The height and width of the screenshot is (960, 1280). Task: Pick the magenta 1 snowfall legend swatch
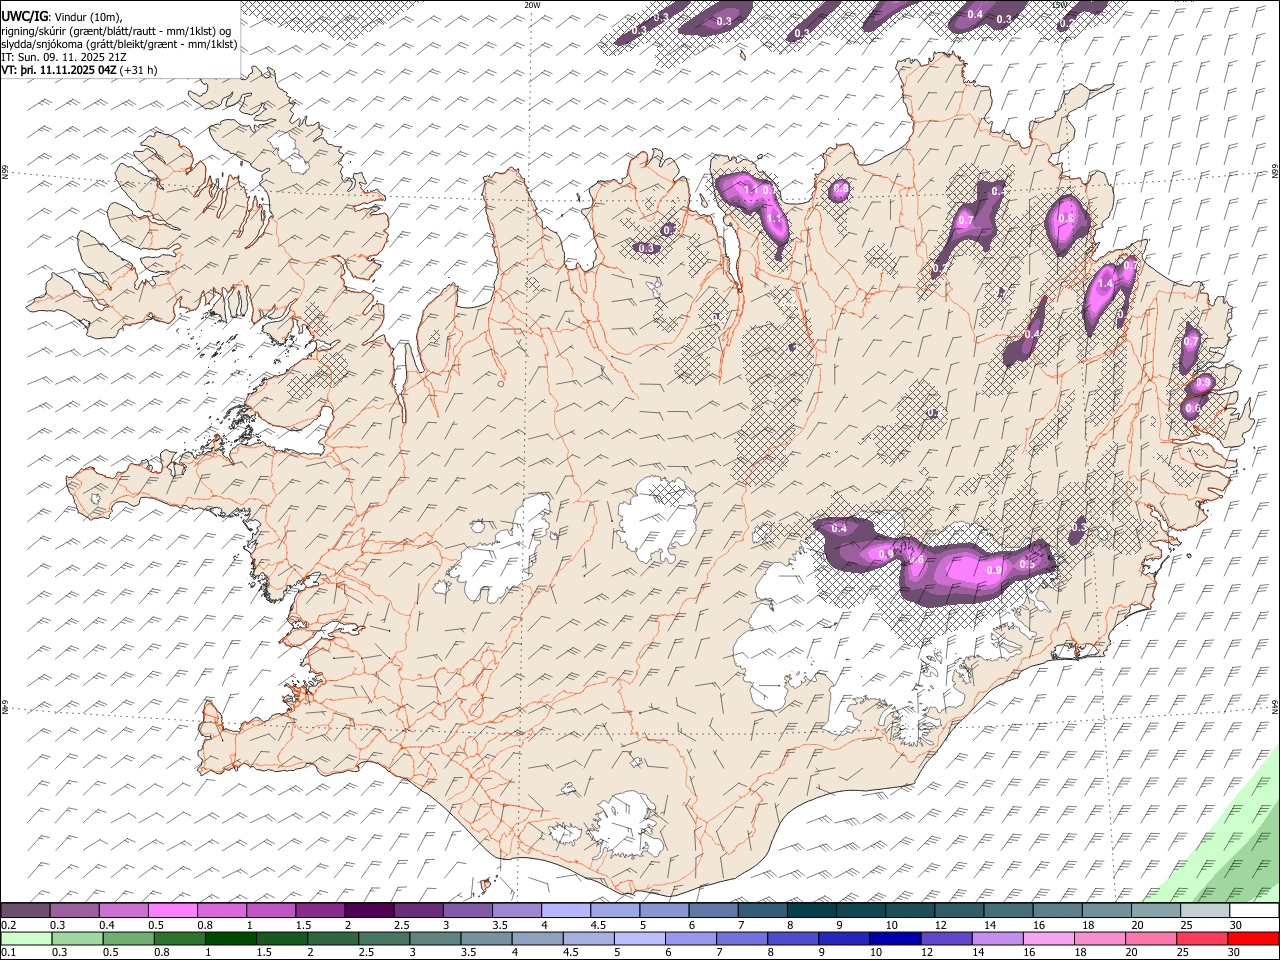pos(271,911)
